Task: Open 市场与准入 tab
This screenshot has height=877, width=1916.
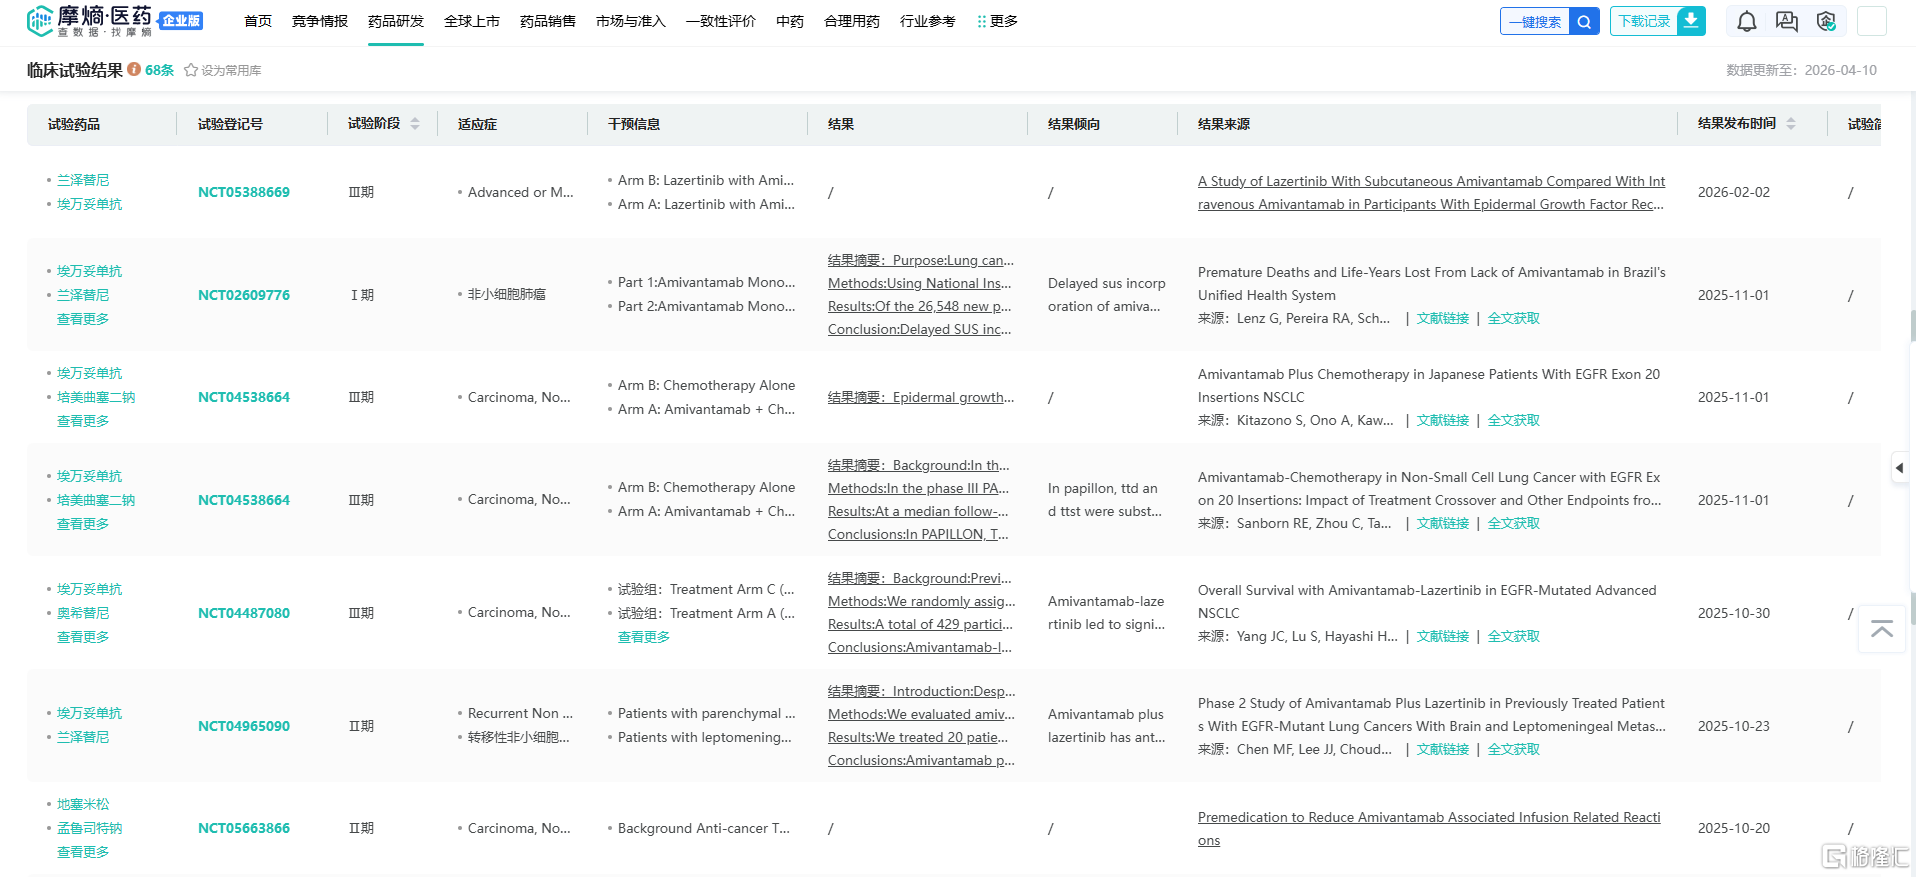Action: [631, 21]
